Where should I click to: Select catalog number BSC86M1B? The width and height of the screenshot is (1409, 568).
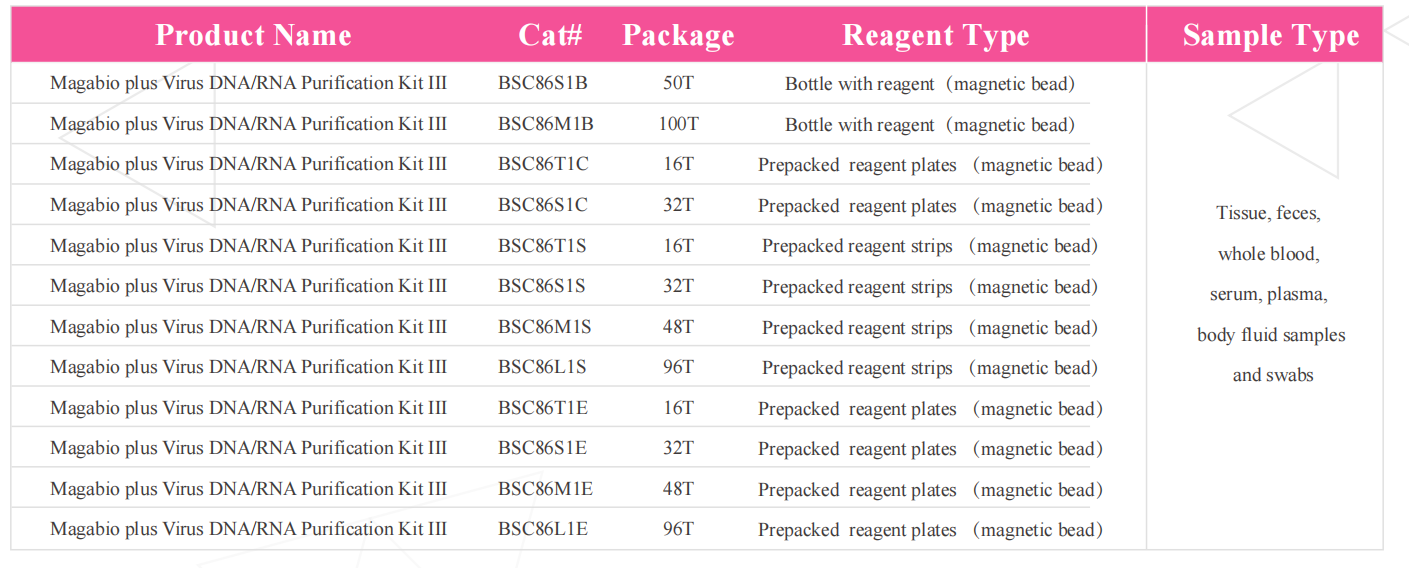[x=546, y=124]
